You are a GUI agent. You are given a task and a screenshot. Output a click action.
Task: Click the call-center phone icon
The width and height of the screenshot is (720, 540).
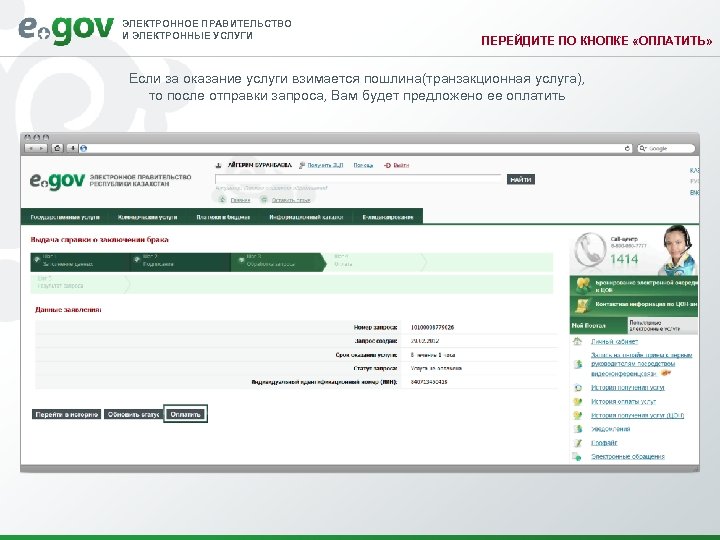pyautogui.click(x=591, y=249)
